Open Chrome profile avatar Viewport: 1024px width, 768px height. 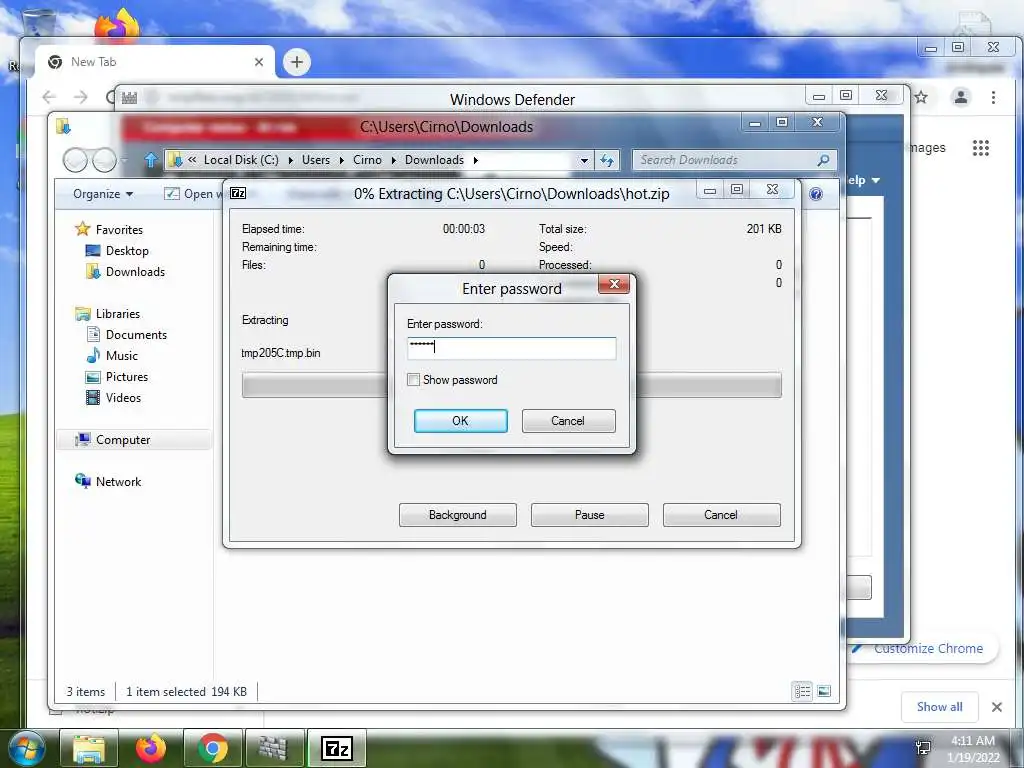click(x=961, y=97)
